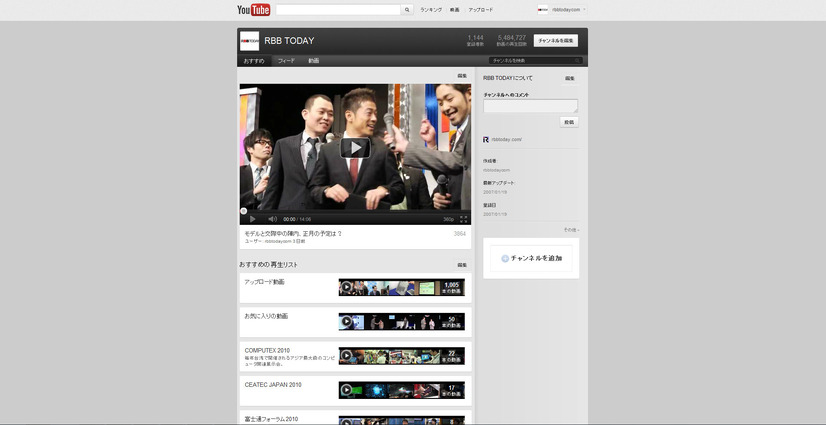
Task: Click 編集 next to おすすめの再生リスト
Action: 462,265
